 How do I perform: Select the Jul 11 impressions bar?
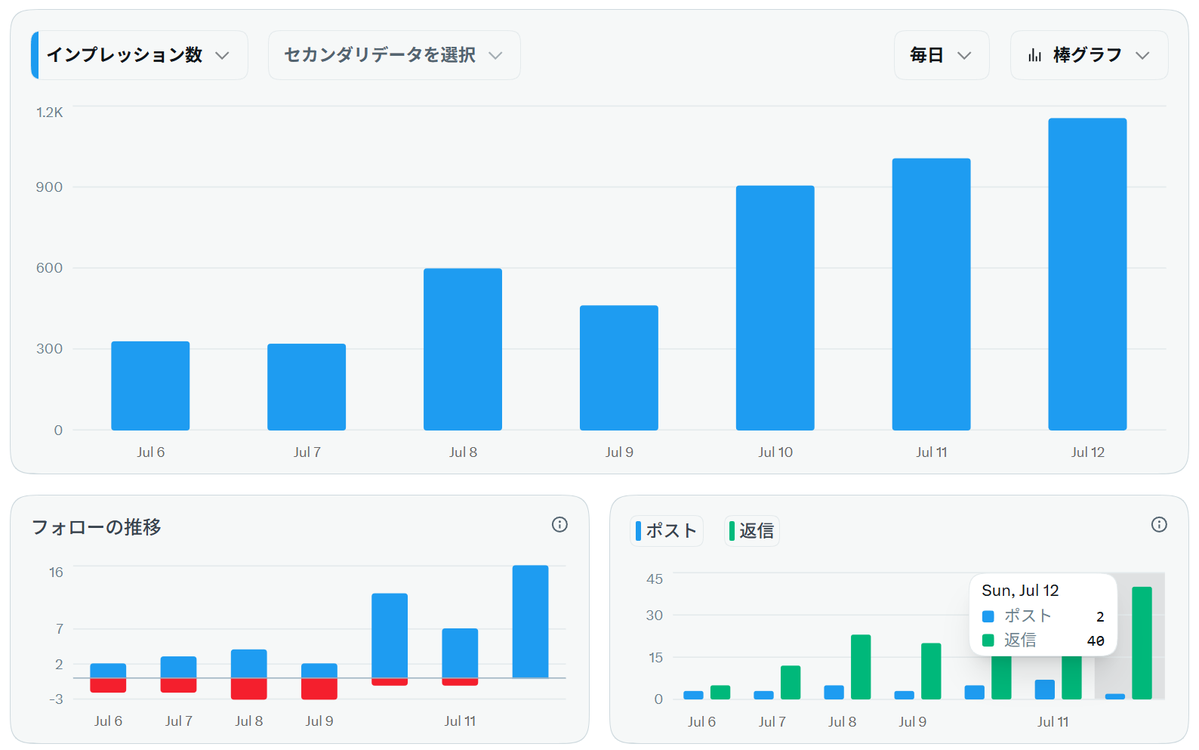tap(931, 294)
